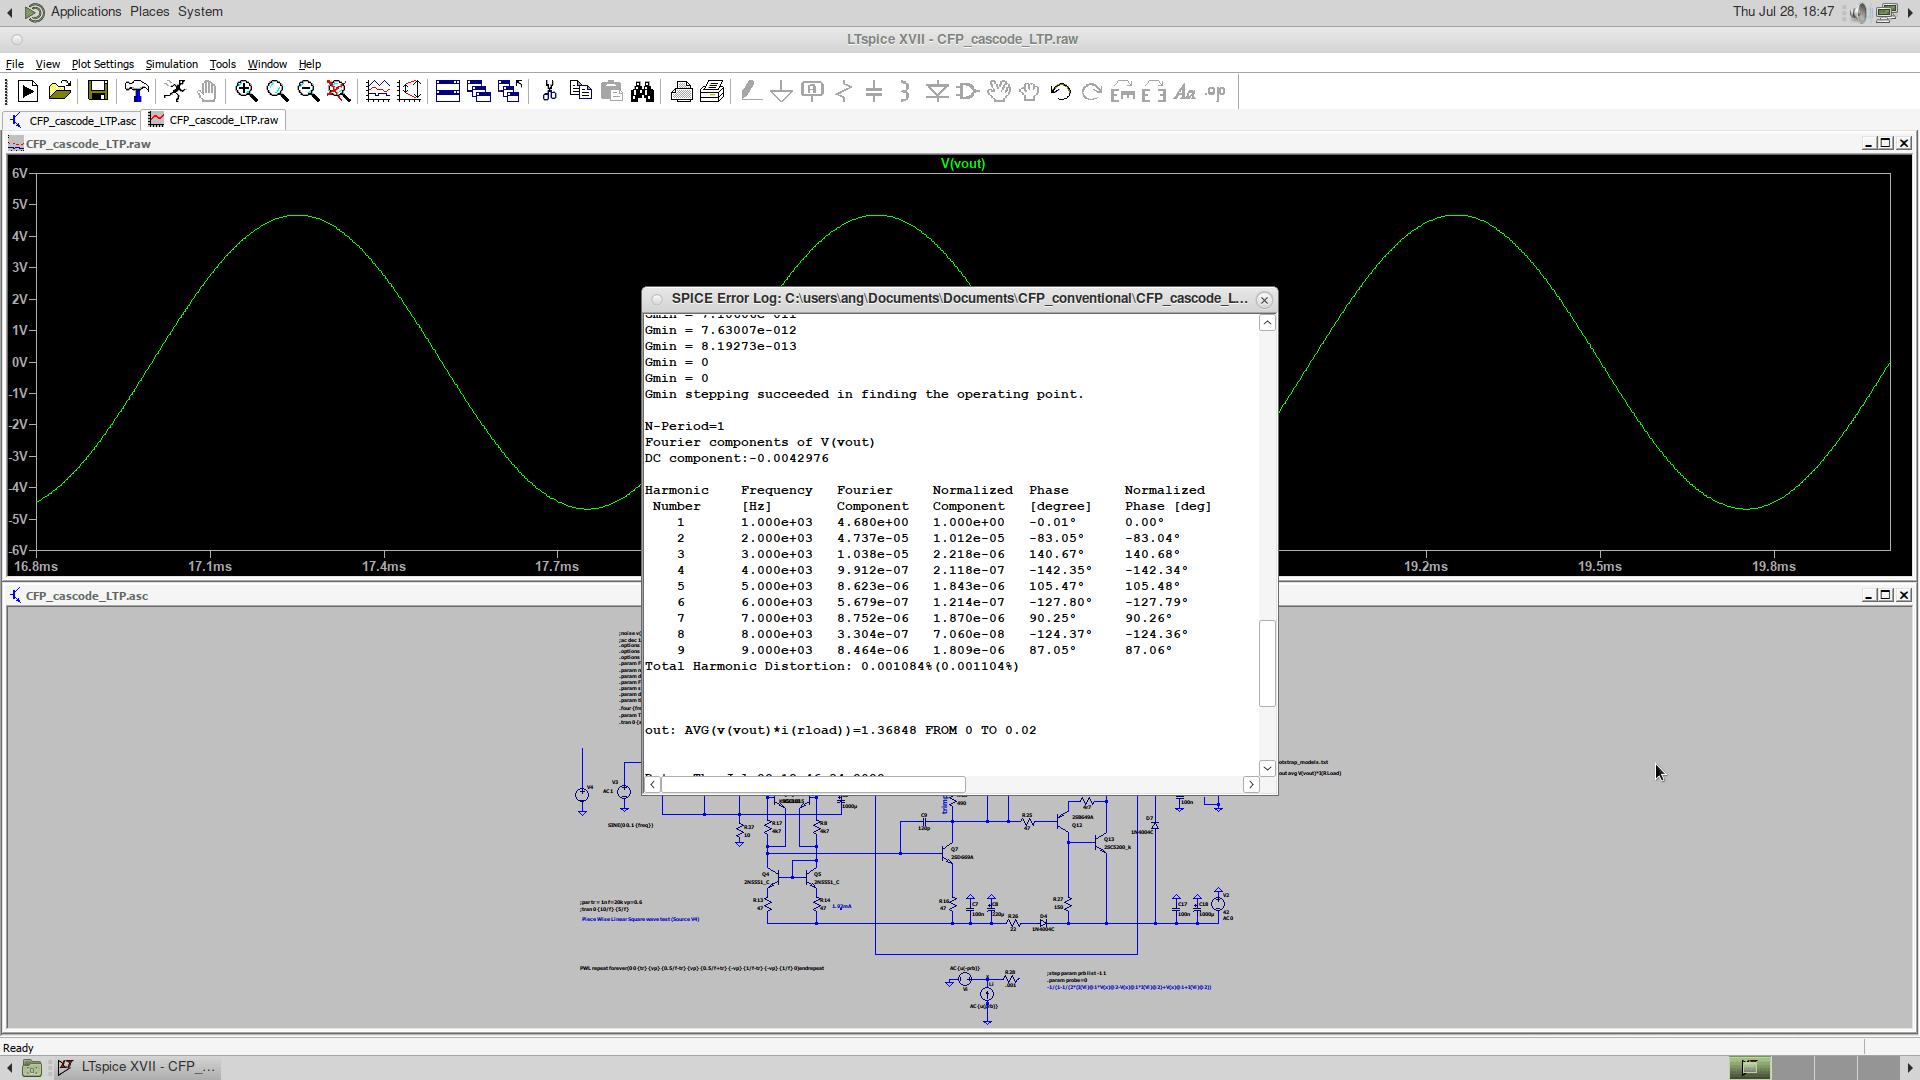
Task: Click the Place Diode icon
Action: tap(937, 92)
